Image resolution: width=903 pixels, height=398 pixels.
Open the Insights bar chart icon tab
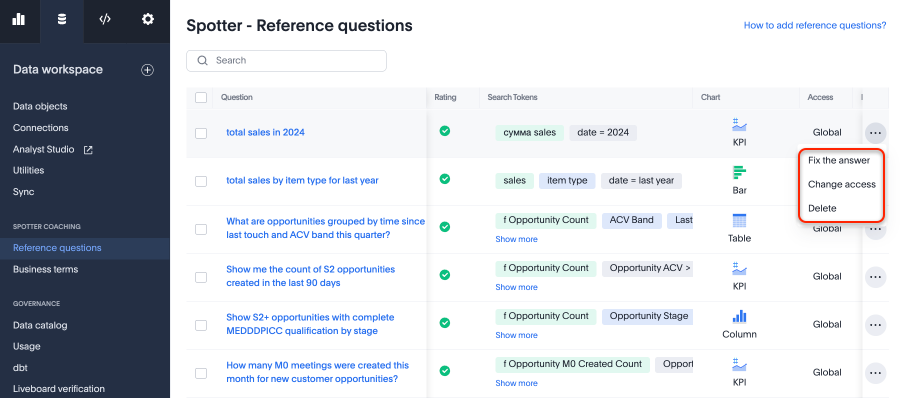coord(19,19)
